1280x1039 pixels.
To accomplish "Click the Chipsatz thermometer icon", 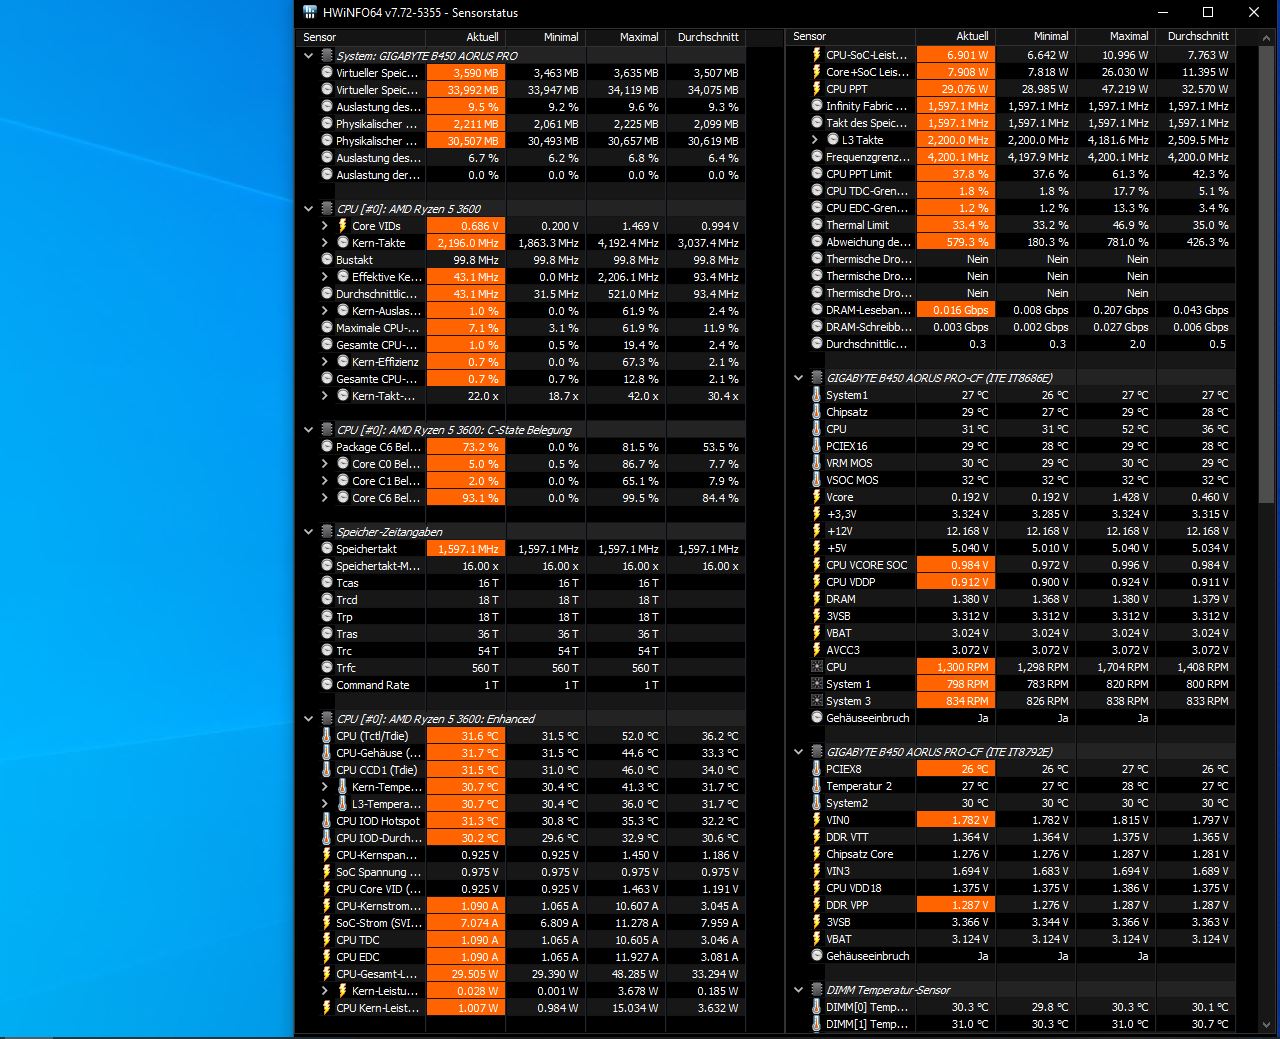I will (817, 412).
